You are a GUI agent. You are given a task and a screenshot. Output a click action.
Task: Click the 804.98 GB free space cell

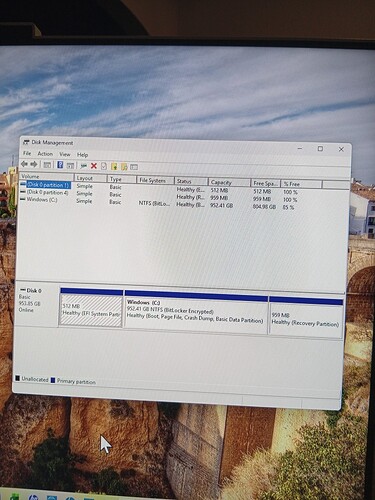click(x=264, y=207)
